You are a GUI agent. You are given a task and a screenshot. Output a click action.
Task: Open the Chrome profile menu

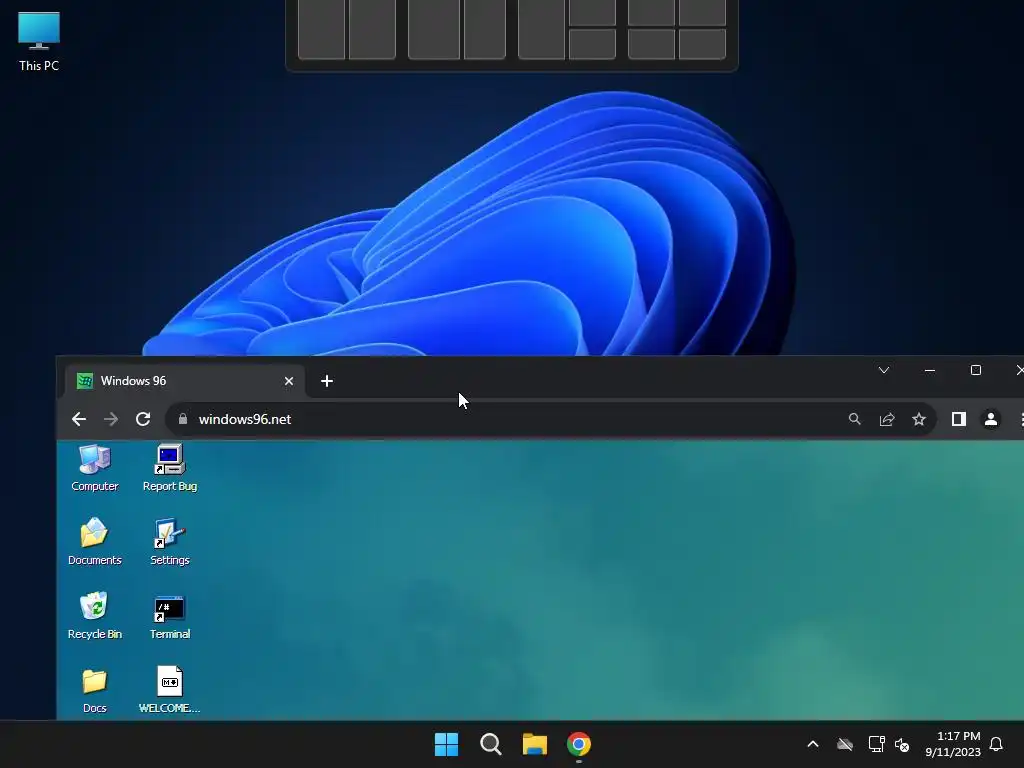point(991,419)
